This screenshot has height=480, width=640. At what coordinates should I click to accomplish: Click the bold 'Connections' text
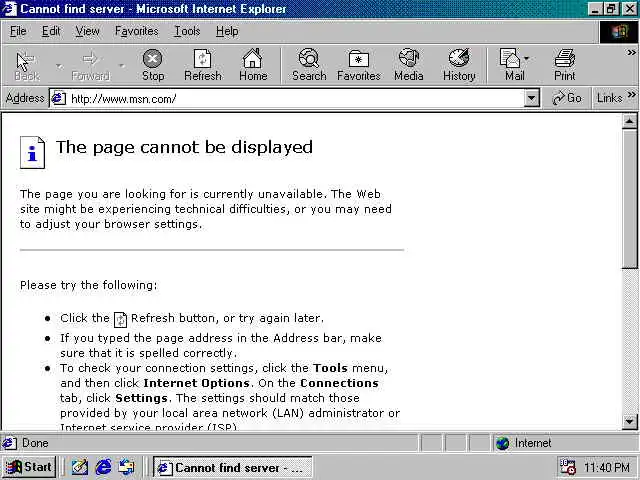[339, 383]
